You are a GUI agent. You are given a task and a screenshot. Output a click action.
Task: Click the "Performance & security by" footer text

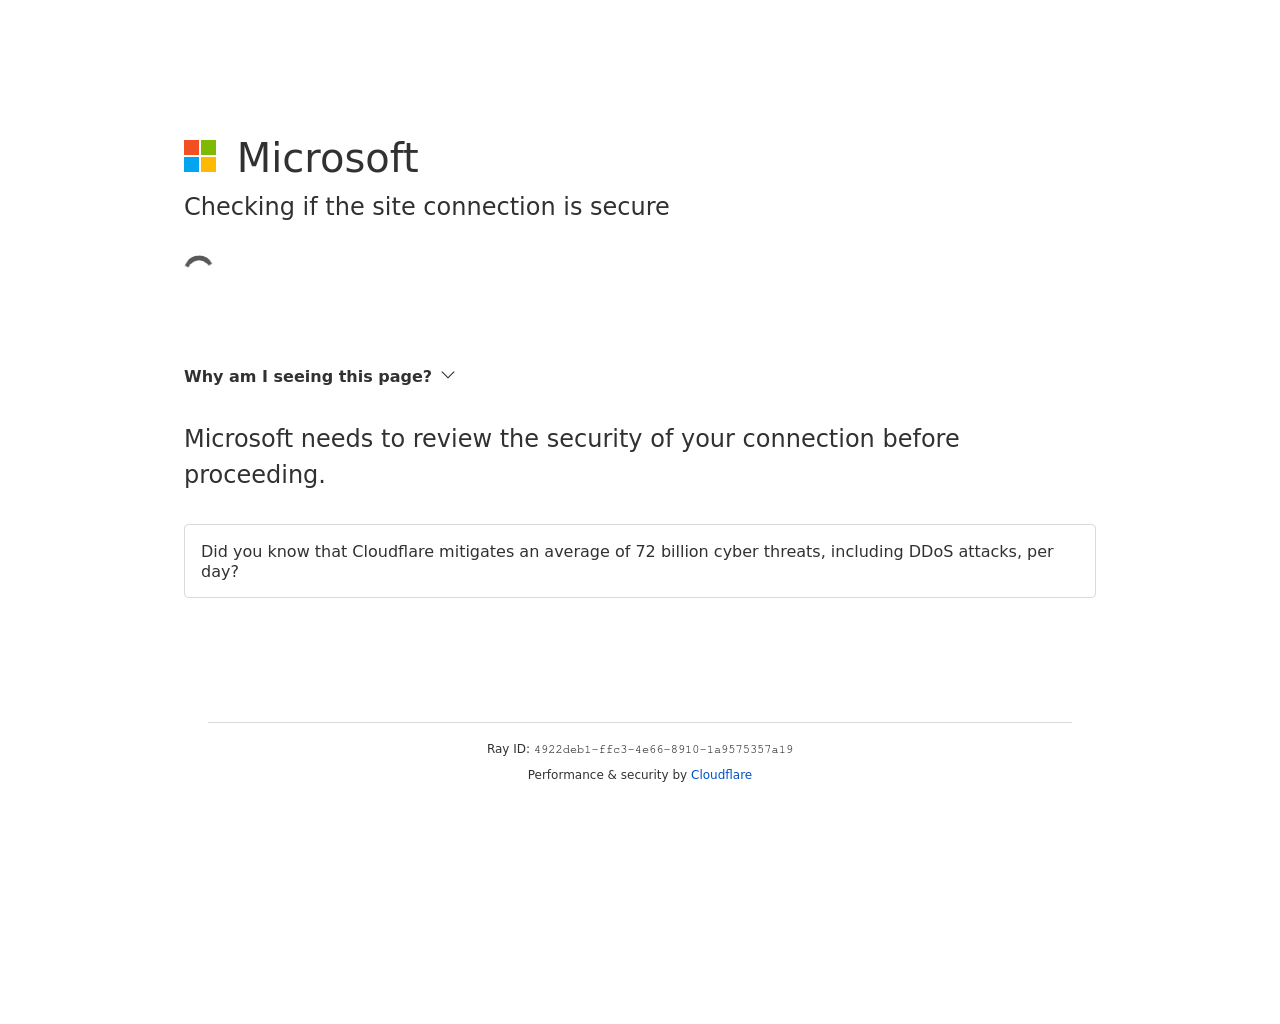coord(607,775)
